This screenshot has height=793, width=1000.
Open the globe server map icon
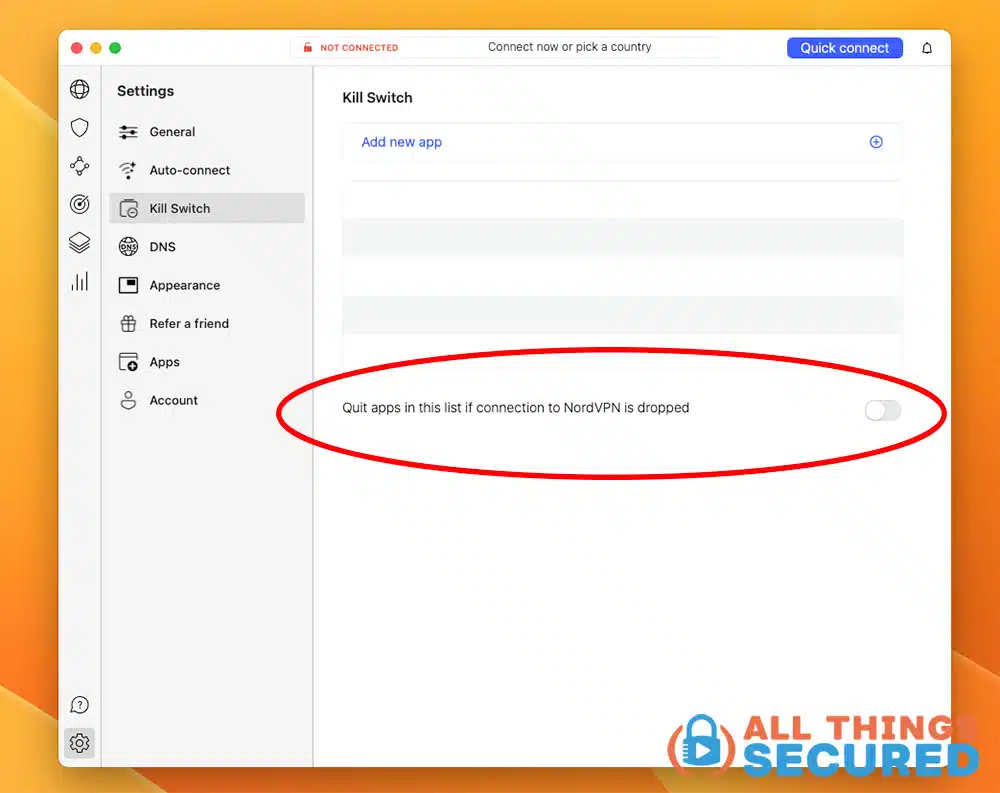[x=79, y=89]
